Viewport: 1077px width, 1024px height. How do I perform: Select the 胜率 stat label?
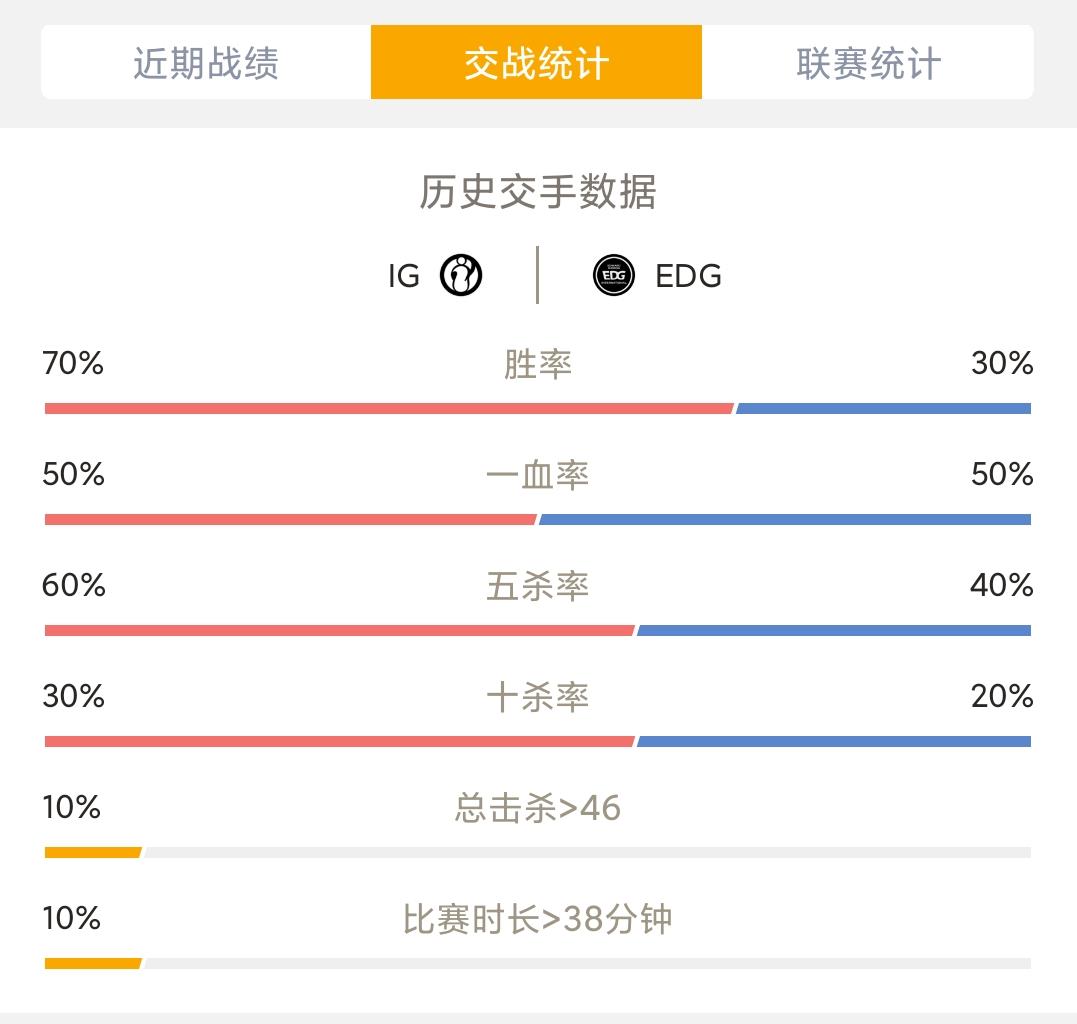click(x=538, y=364)
